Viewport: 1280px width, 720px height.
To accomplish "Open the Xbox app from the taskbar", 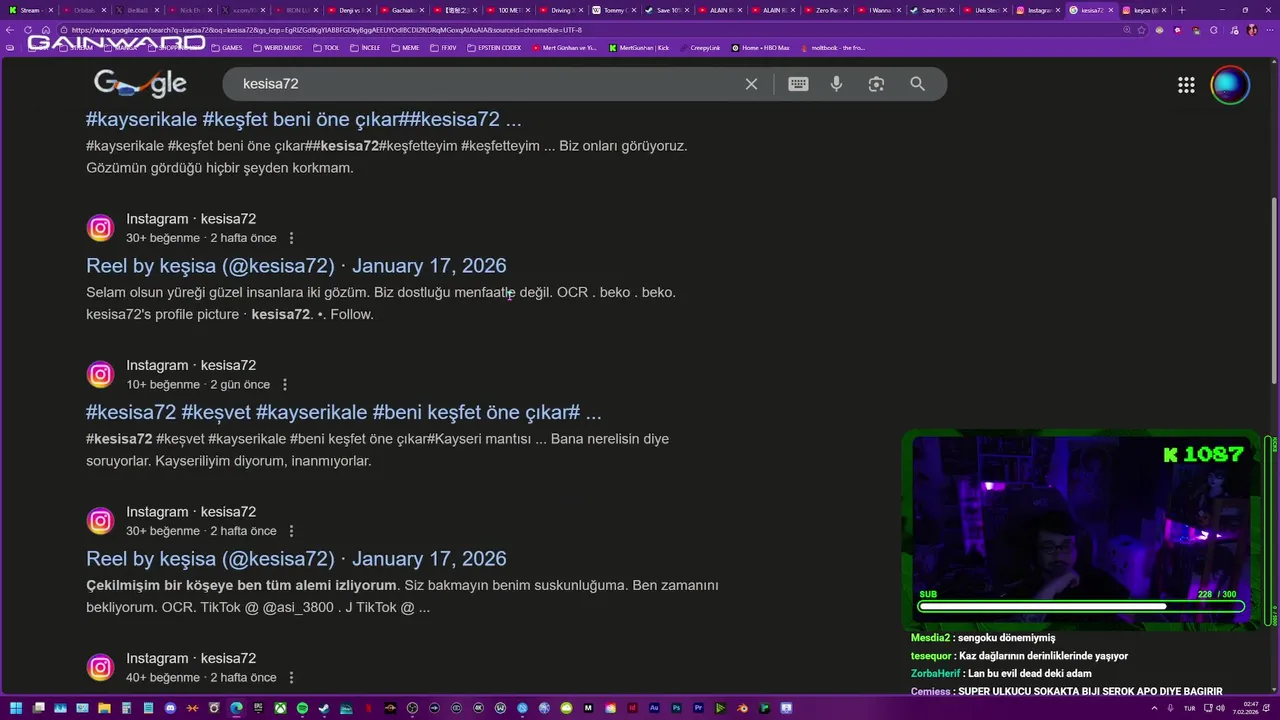I will (x=281, y=708).
